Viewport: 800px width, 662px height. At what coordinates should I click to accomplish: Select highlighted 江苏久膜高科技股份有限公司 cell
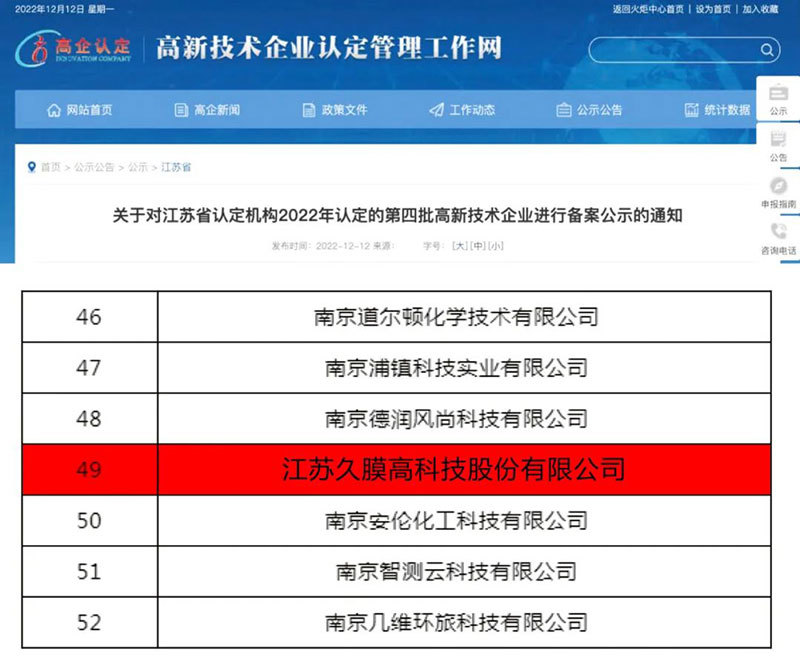pos(464,470)
